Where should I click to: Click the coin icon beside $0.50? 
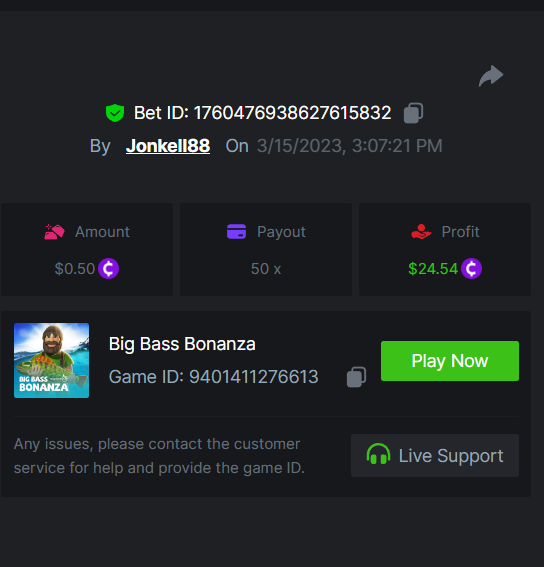[109, 269]
